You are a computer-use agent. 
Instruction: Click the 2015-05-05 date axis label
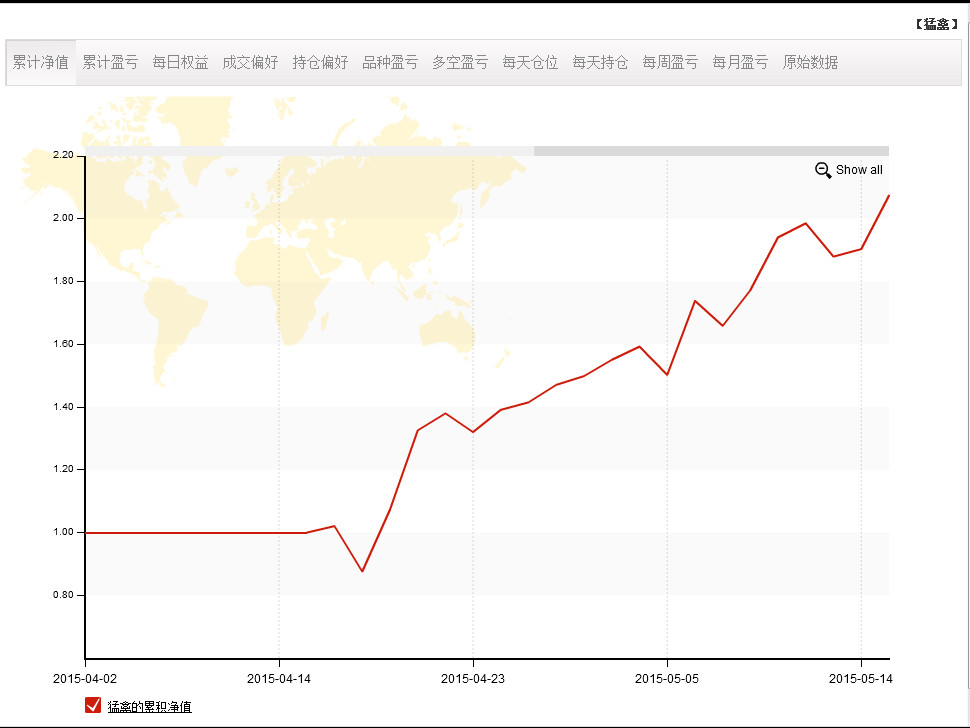[x=667, y=679]
